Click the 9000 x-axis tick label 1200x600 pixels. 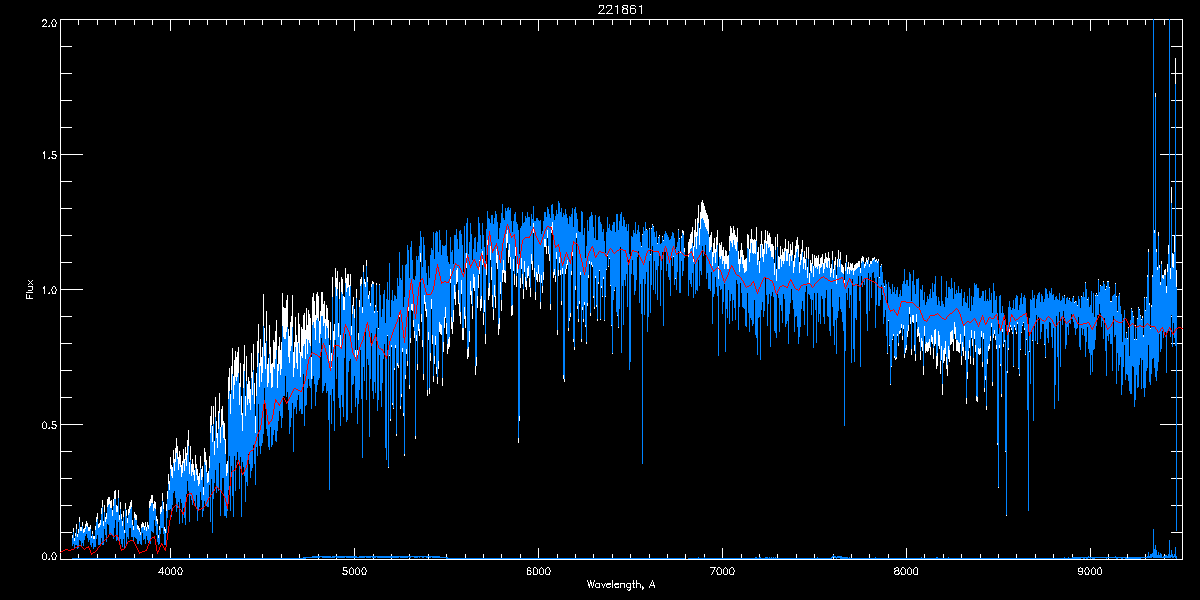coord(1090,572)
